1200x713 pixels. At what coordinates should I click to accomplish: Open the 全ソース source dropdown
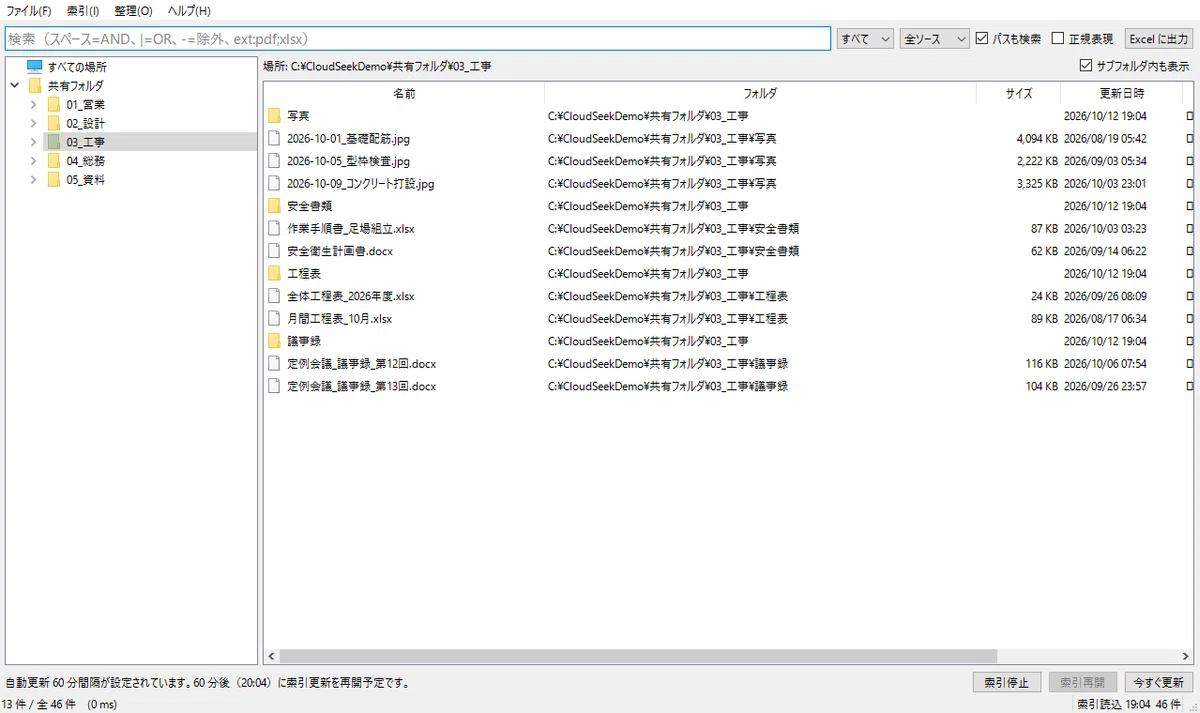pos(935,39)
